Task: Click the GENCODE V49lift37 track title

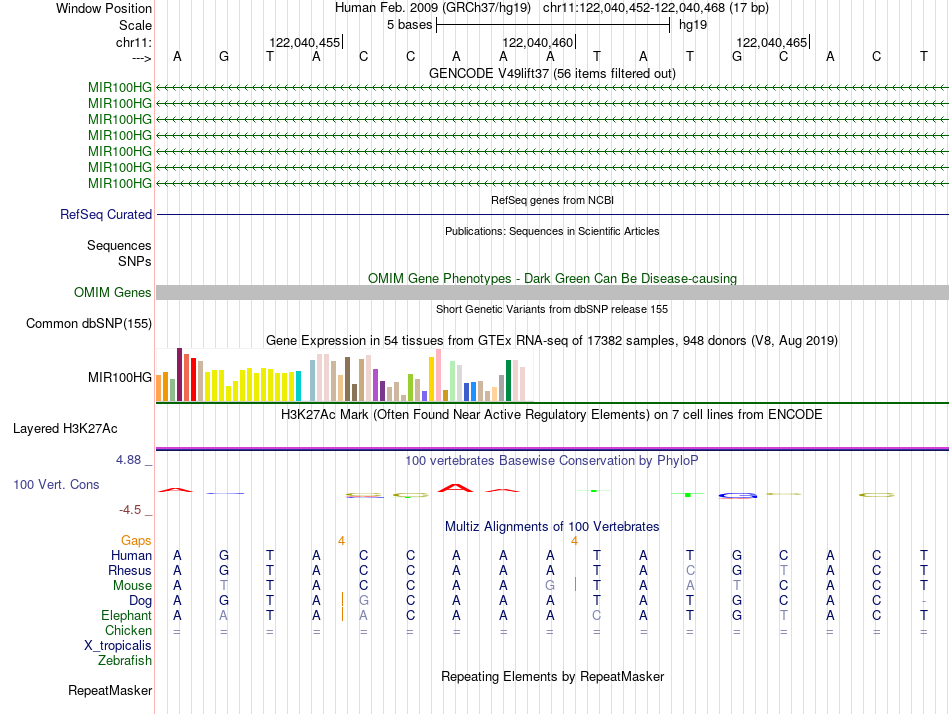Action: pos(552,73)
